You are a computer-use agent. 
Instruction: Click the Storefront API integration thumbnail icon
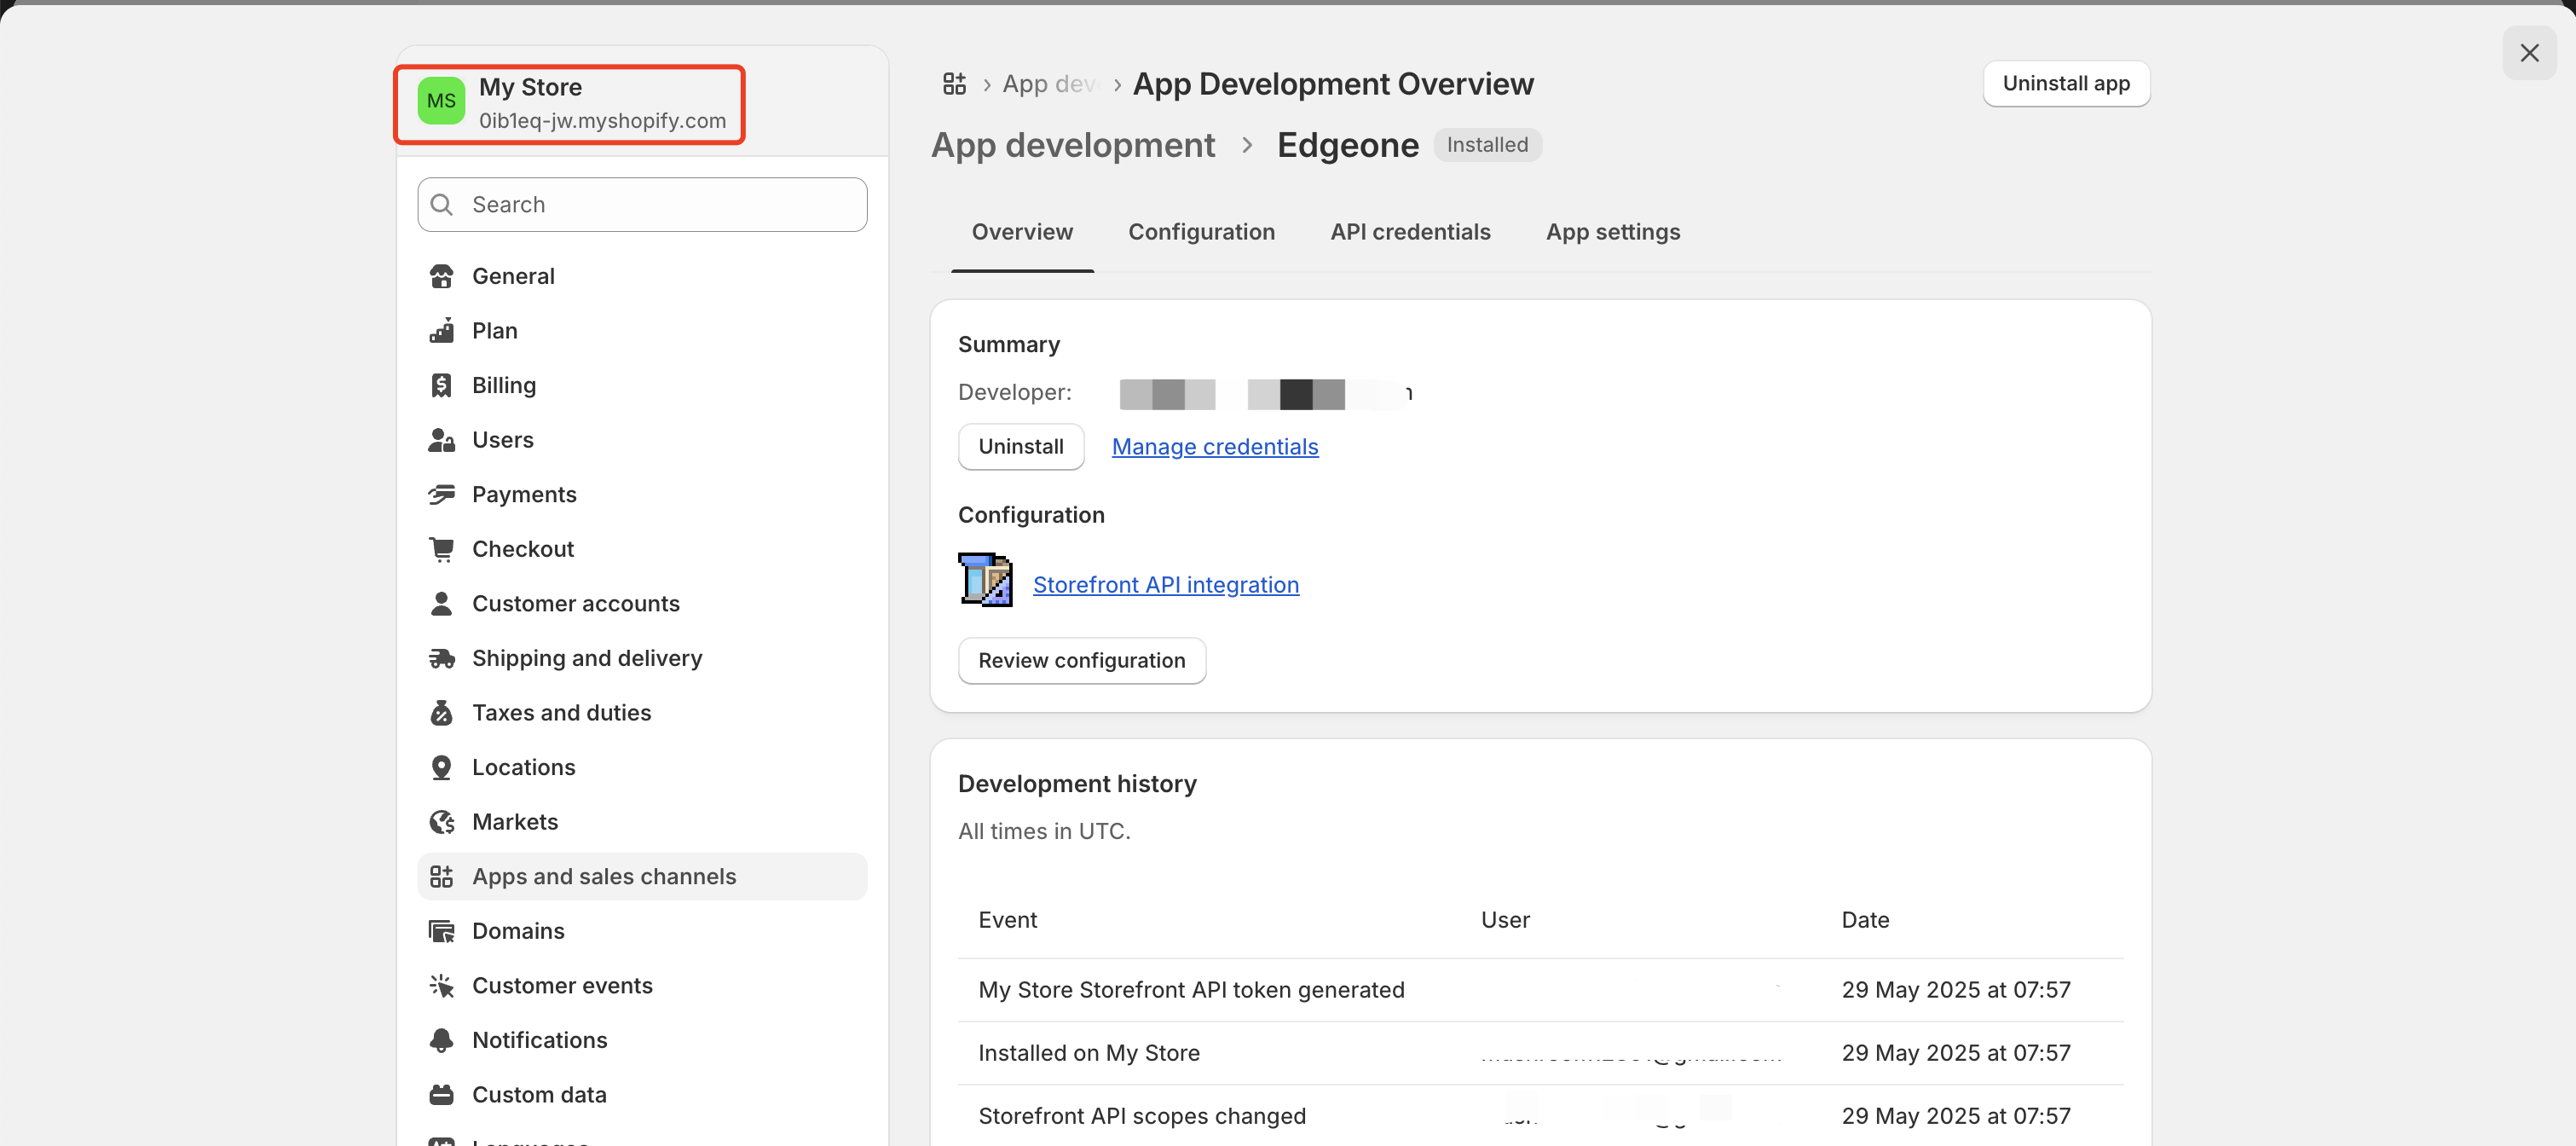[985, 580]
